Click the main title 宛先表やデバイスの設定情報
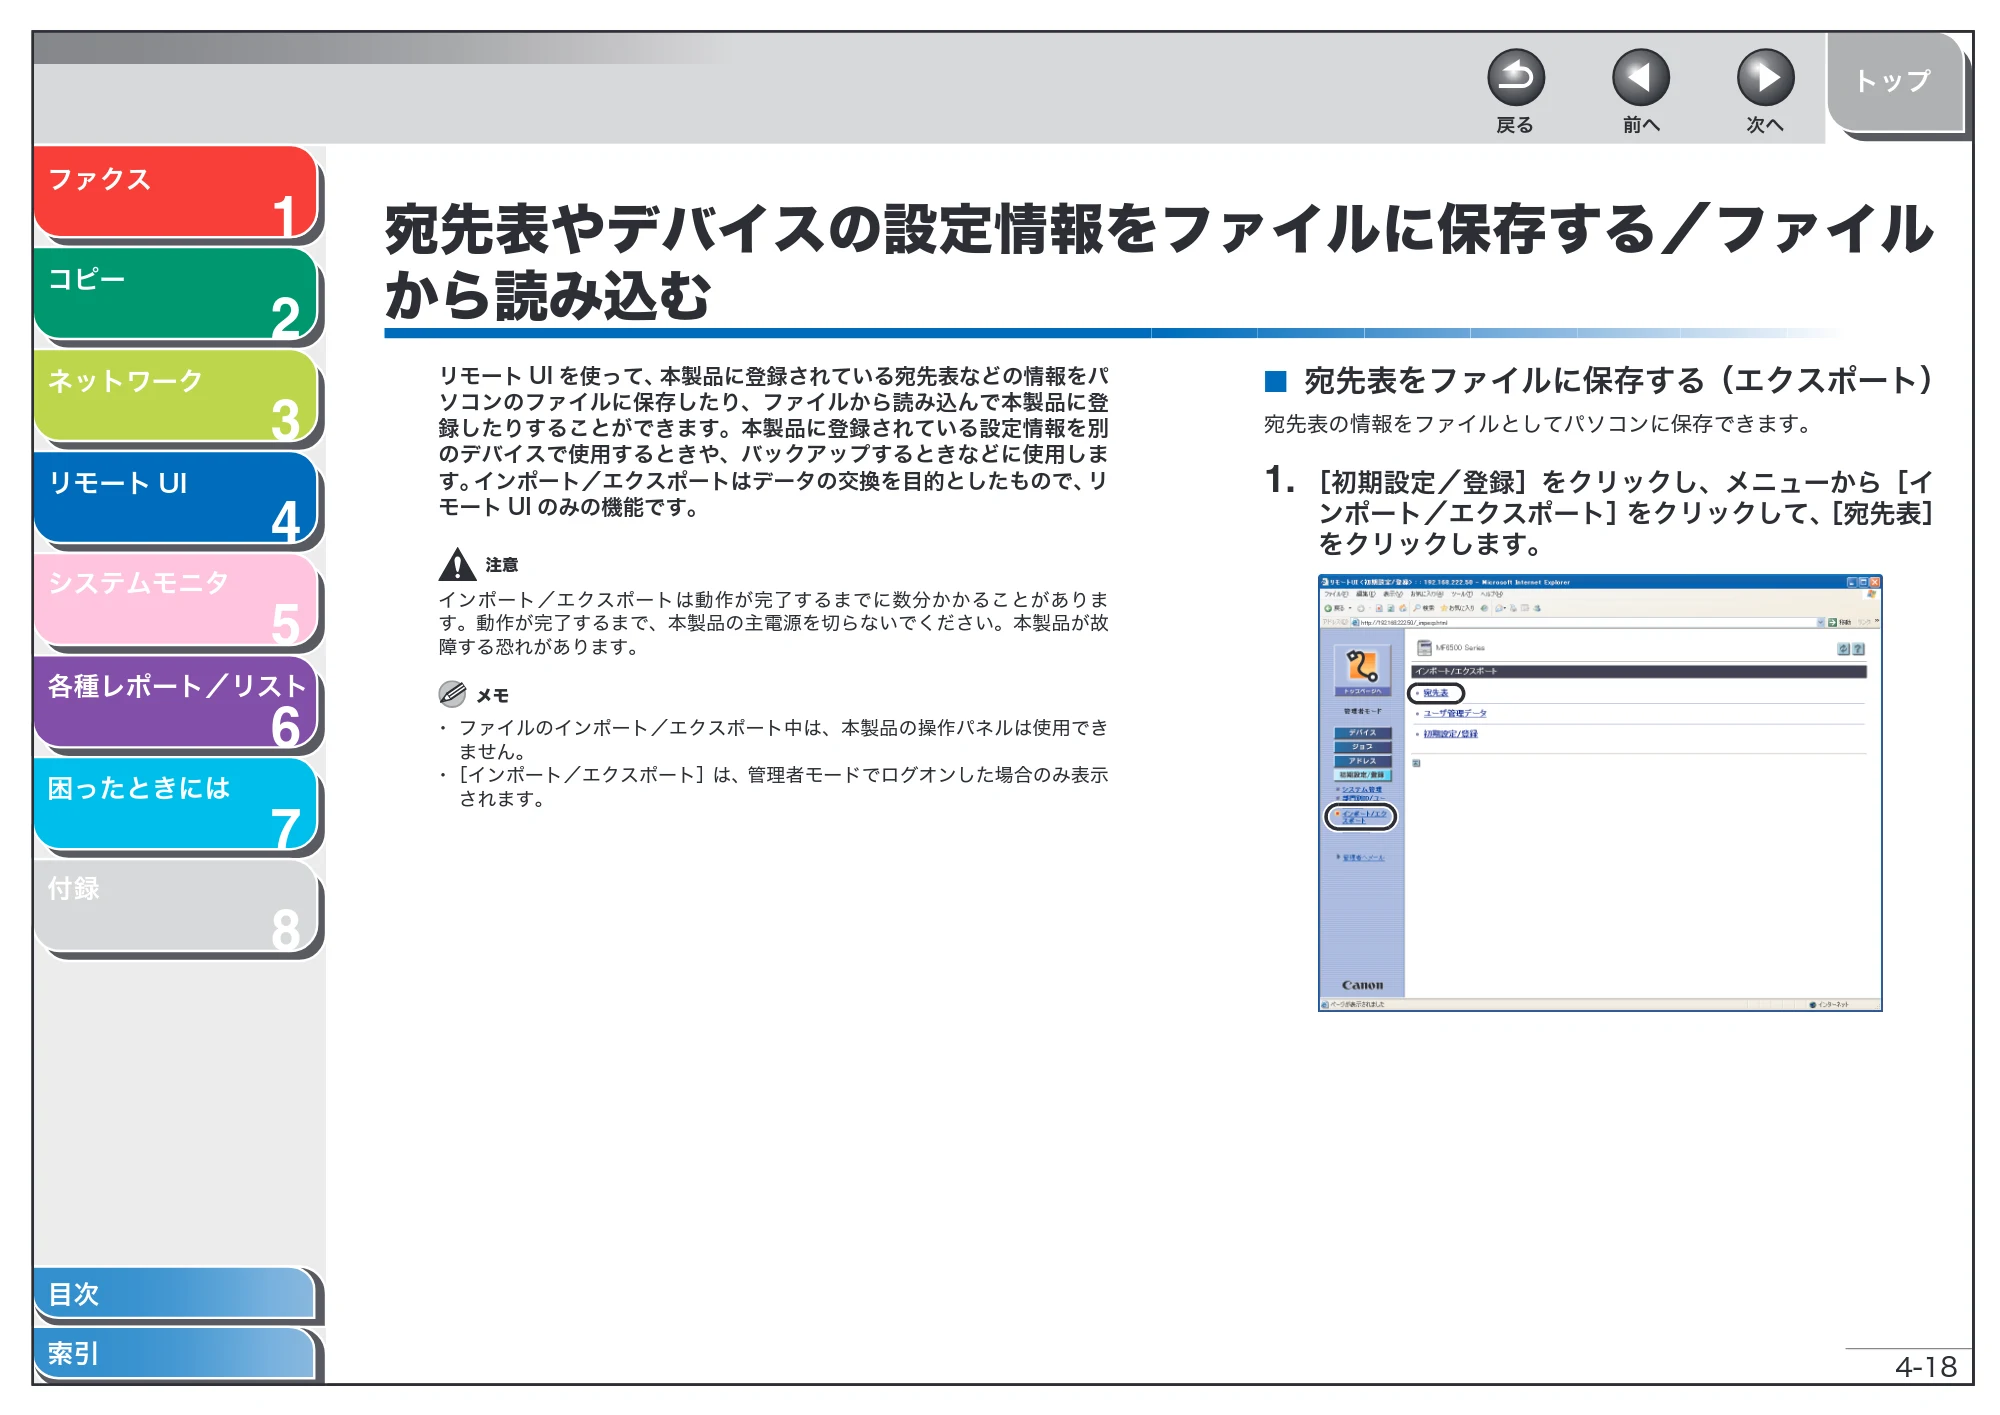 click(x=1159, y=262)
